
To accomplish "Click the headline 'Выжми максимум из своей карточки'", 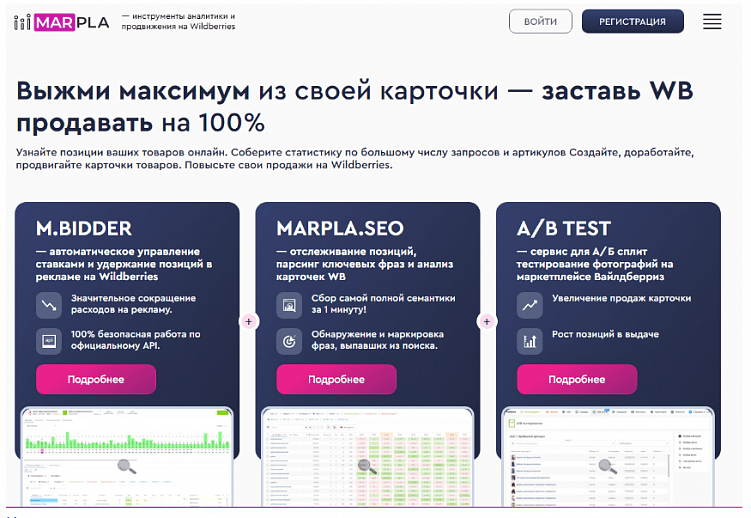I will click(257, 90).
